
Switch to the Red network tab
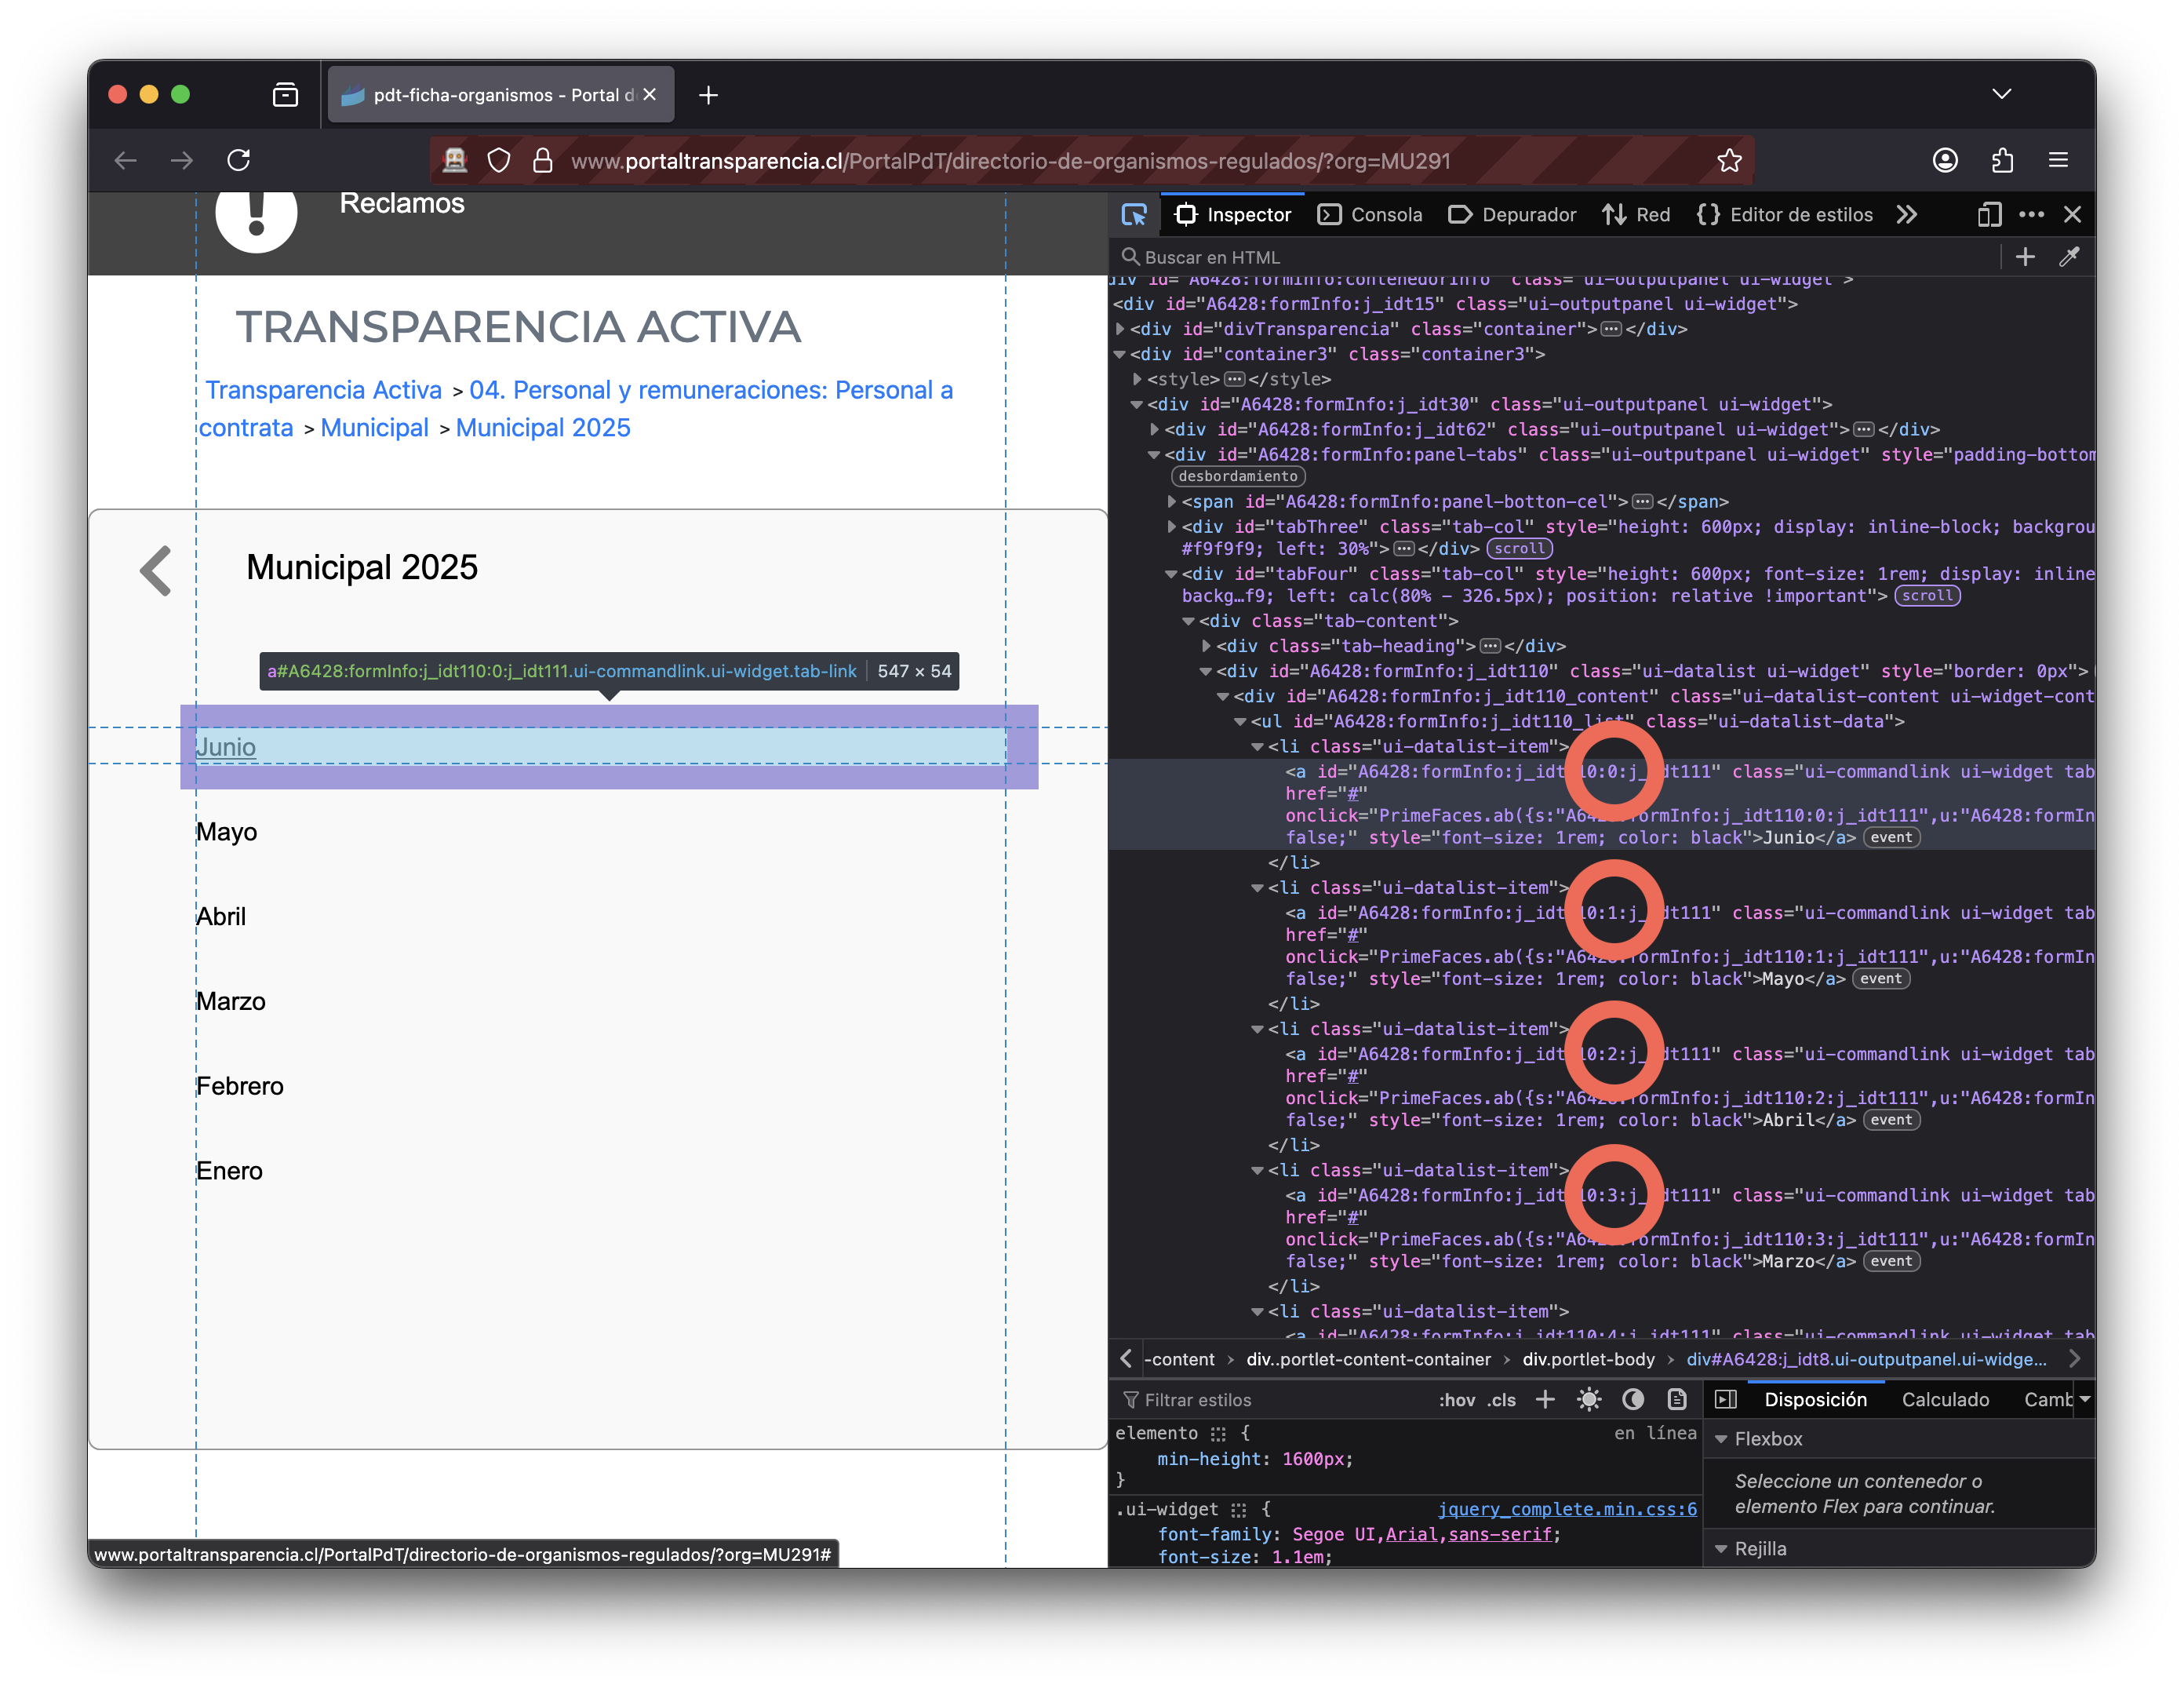(x=1636, y=214)
